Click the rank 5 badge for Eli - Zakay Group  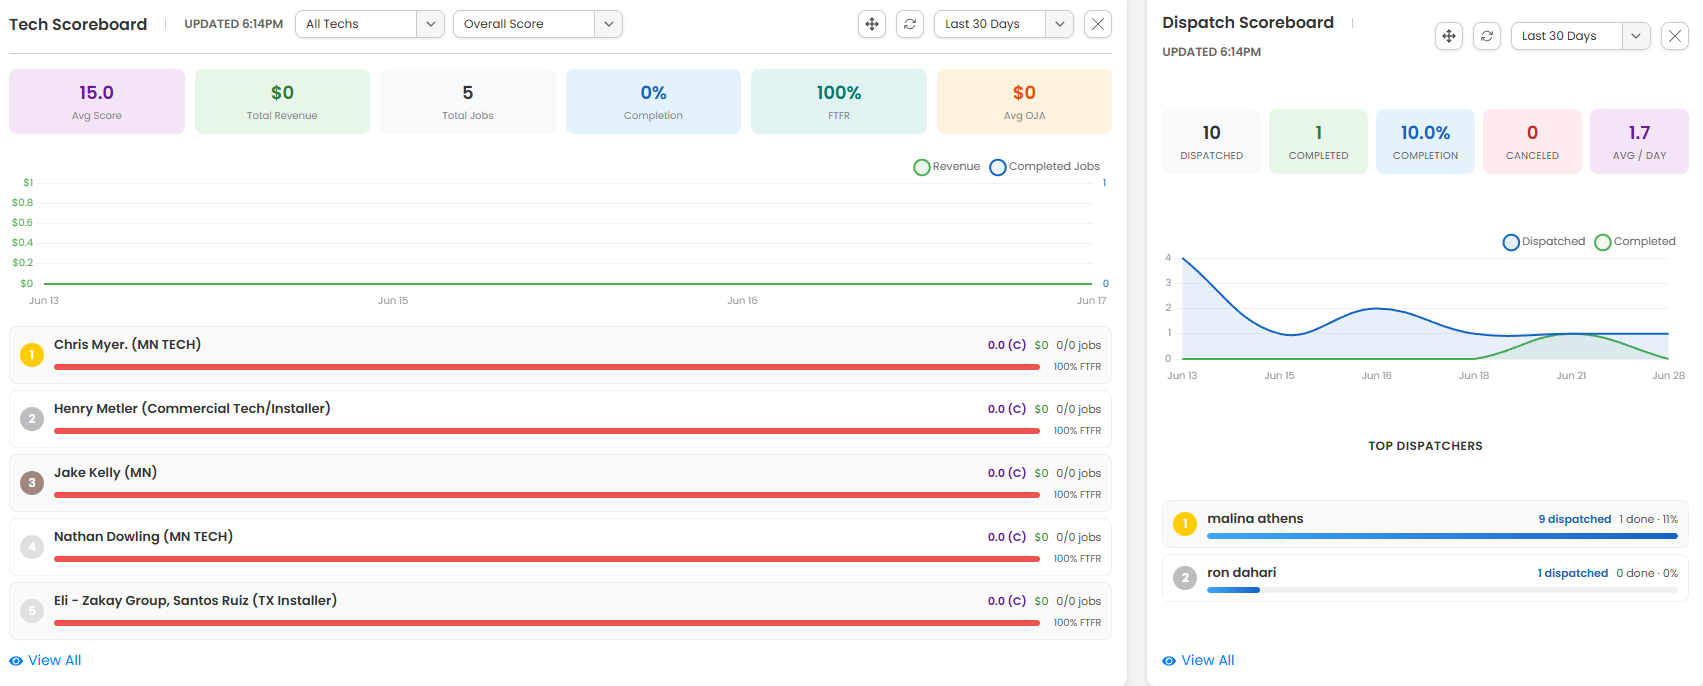click(x=32, y=611)
